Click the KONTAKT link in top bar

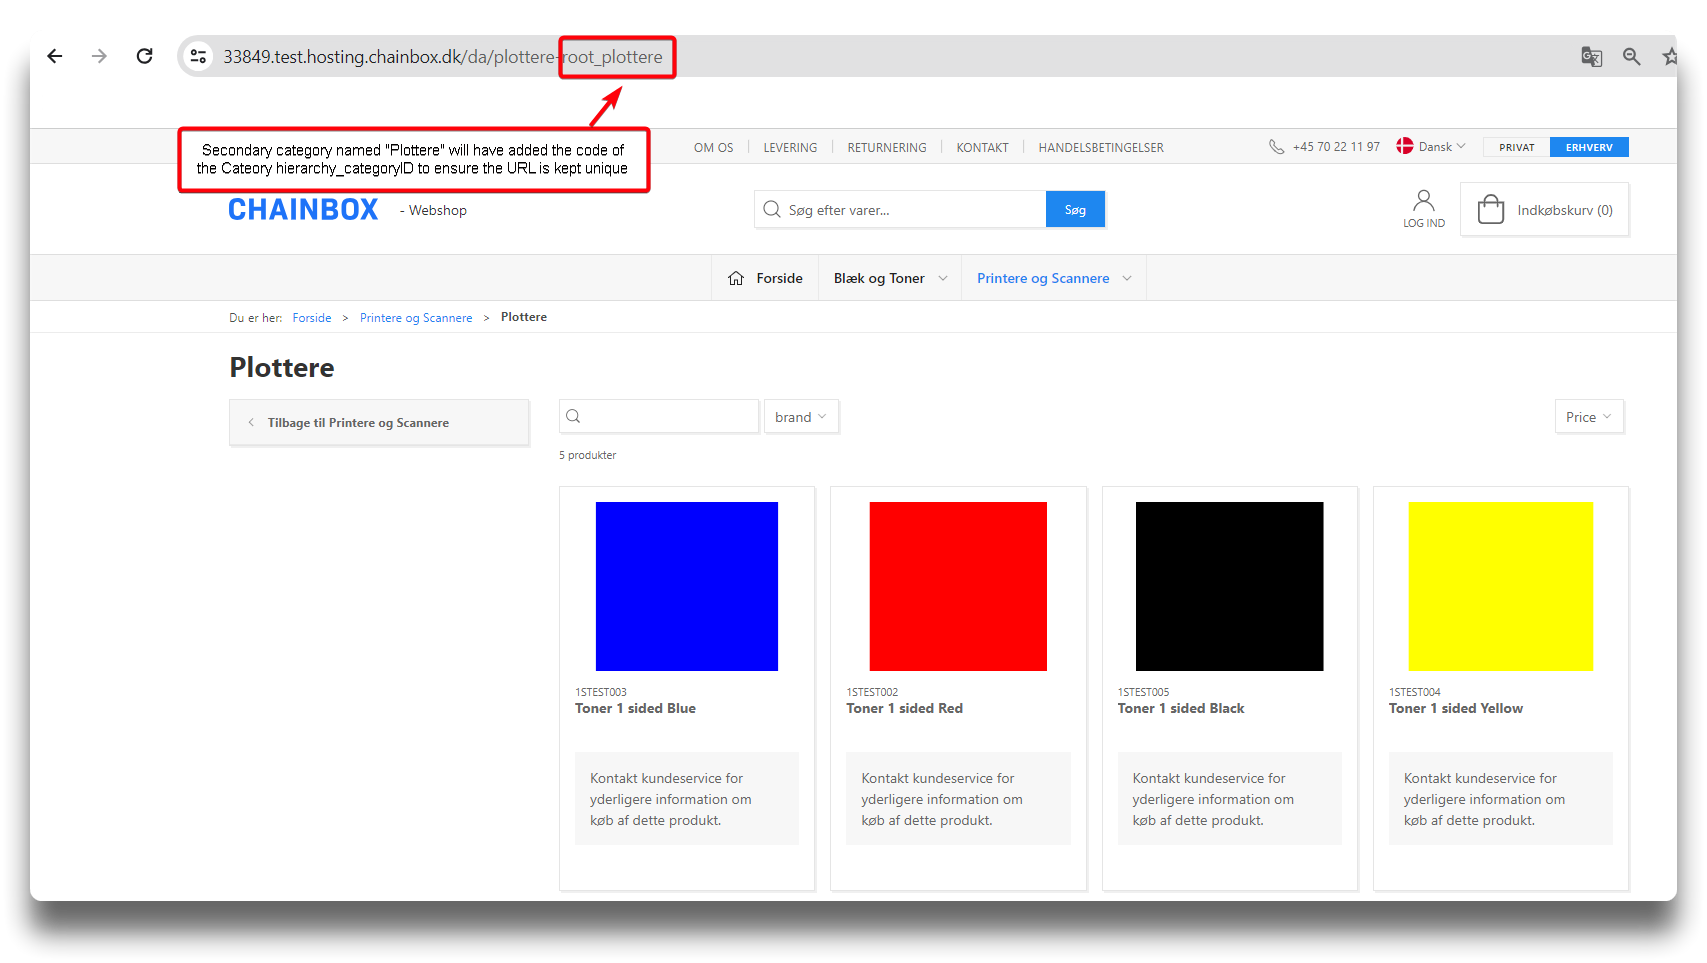point(982,148)
